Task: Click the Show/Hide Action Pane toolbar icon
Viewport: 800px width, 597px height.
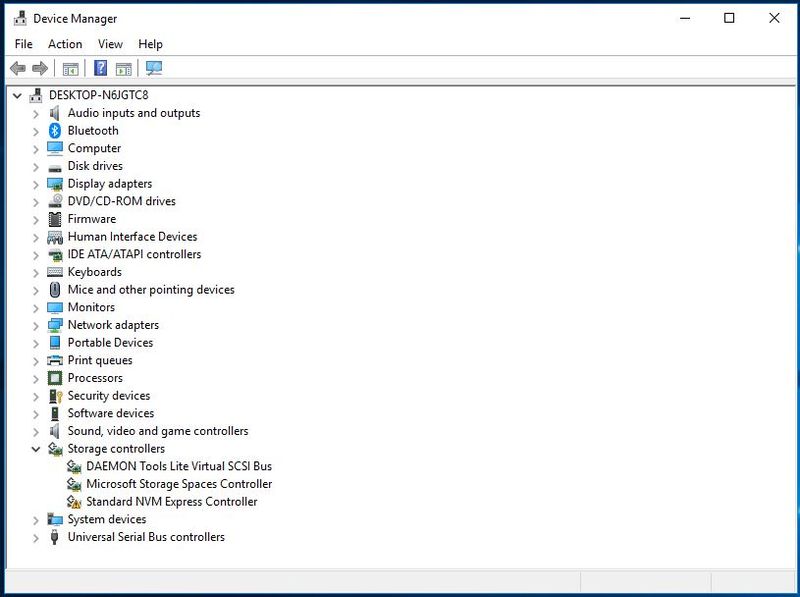Action: coord(123,68)
